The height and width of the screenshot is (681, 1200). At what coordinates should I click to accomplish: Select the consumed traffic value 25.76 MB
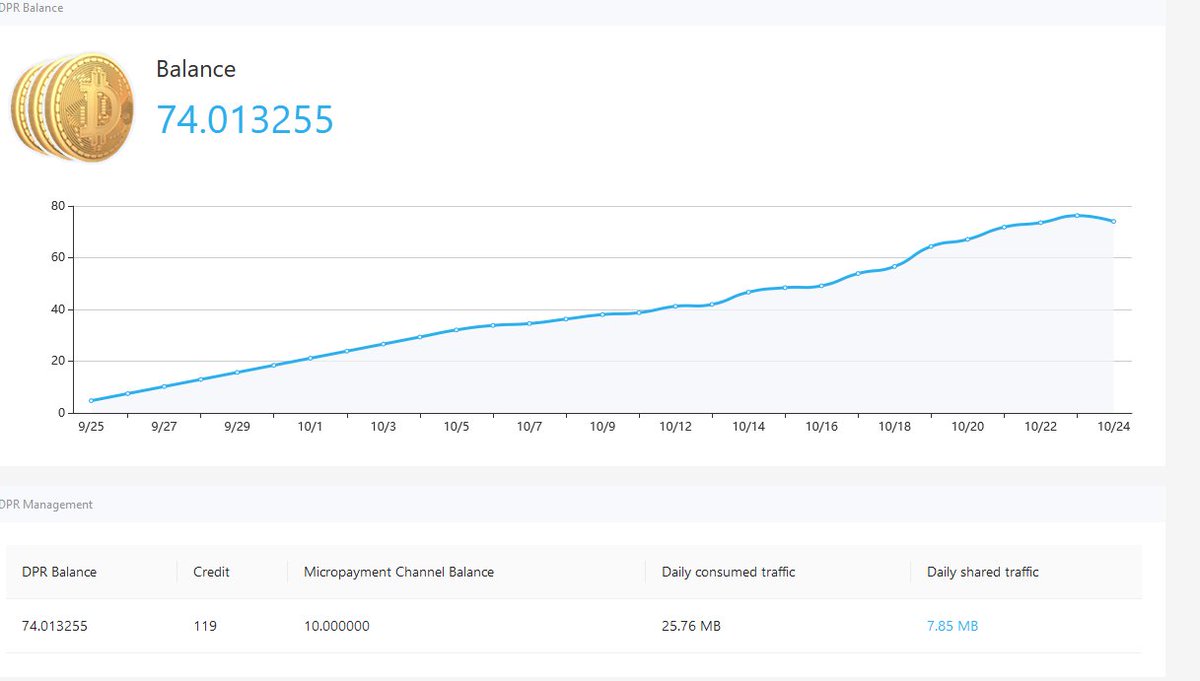point(691,626)
